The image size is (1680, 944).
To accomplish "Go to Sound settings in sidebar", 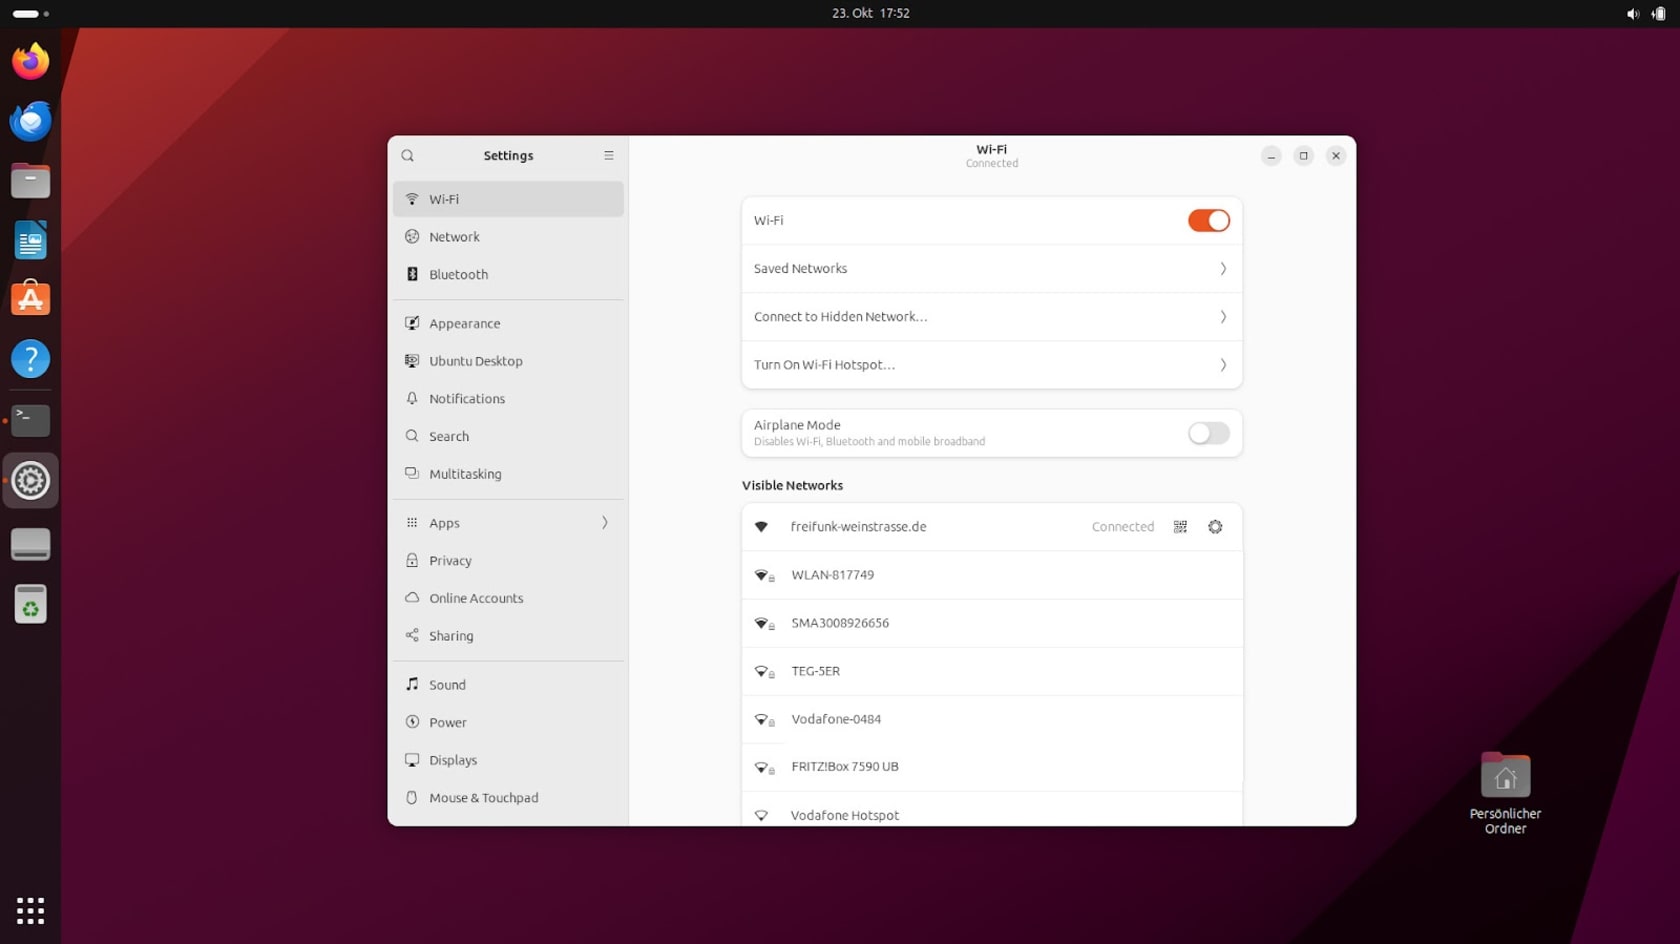I will click(508, 685).
